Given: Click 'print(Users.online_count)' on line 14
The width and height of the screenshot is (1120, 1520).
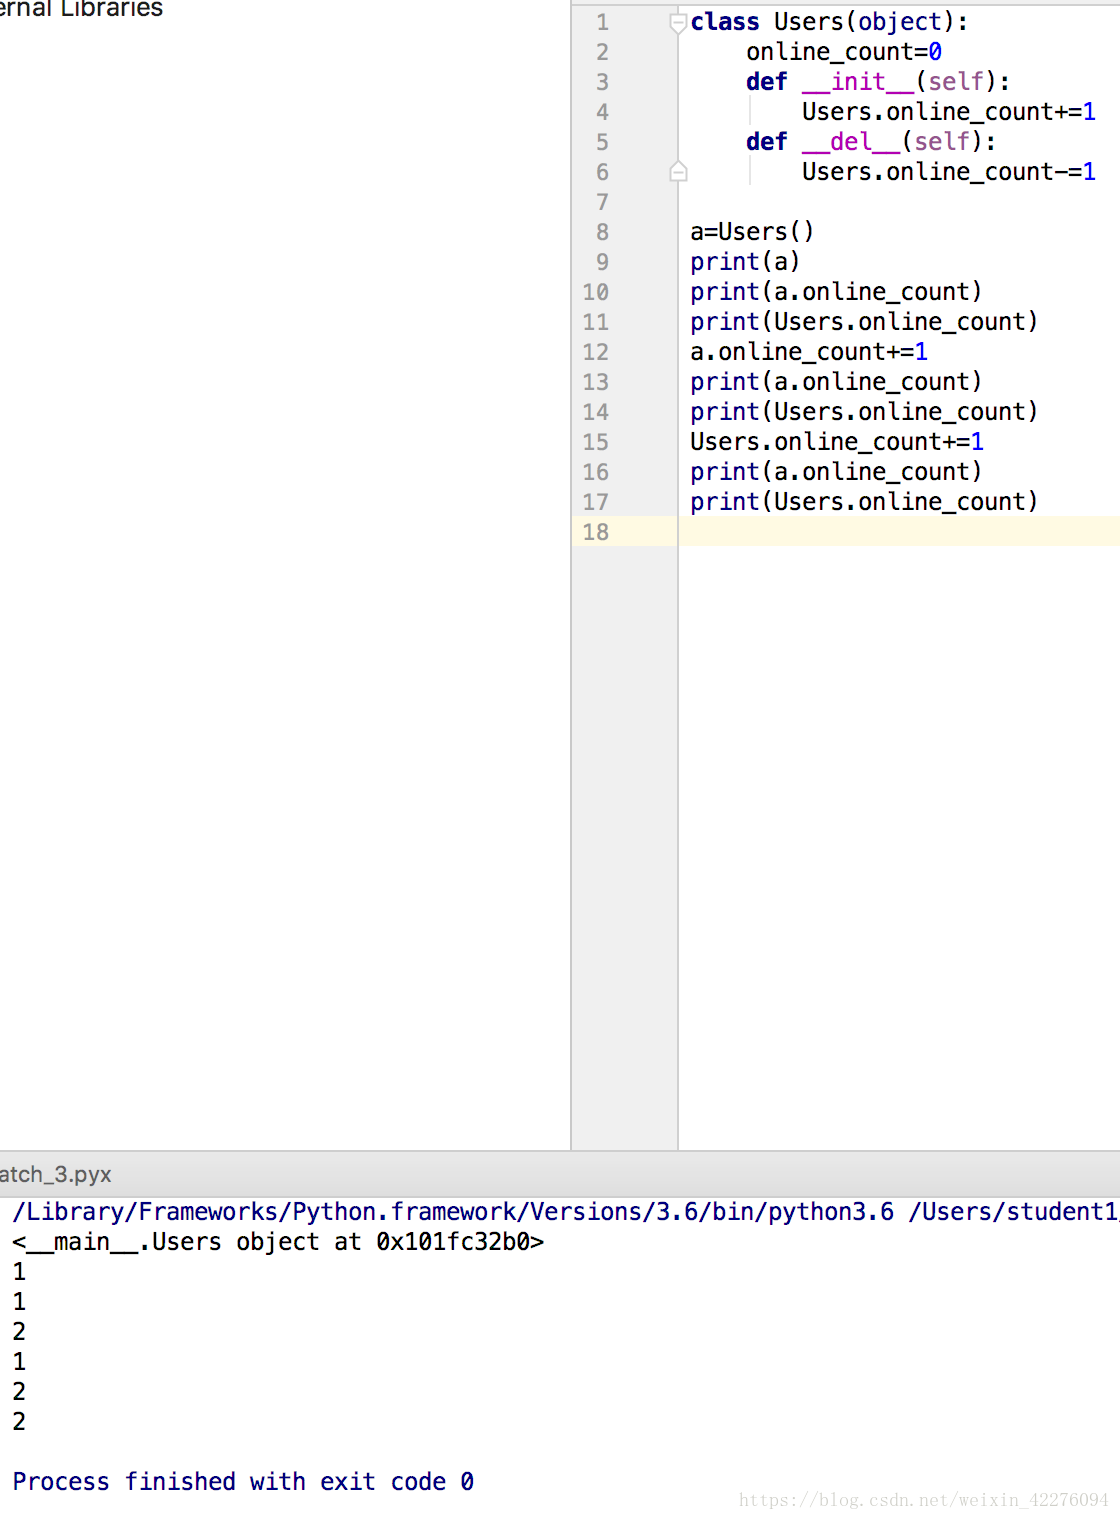Looking at the screenshot, I should coord(864,412).
